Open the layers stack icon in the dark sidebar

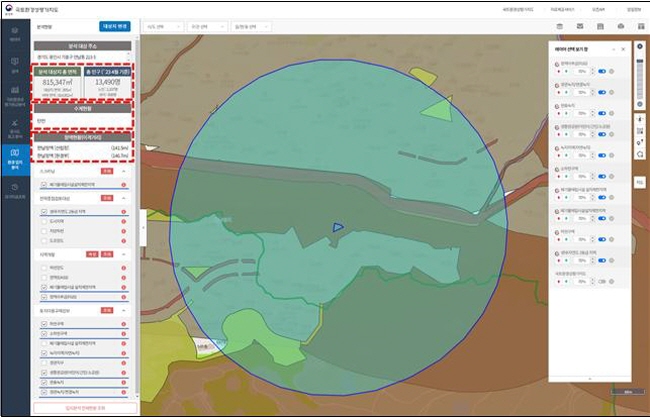click(x=15, y=31)
